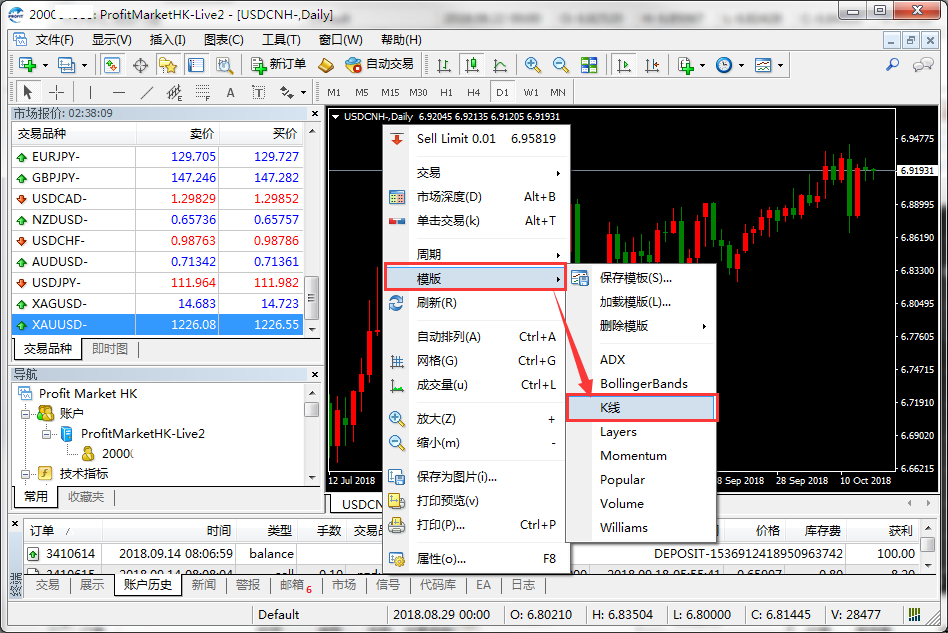This screenshot has height=633, width=948.
Task: Click the chart zoom out magnifier icon
Action: (561, 65)
